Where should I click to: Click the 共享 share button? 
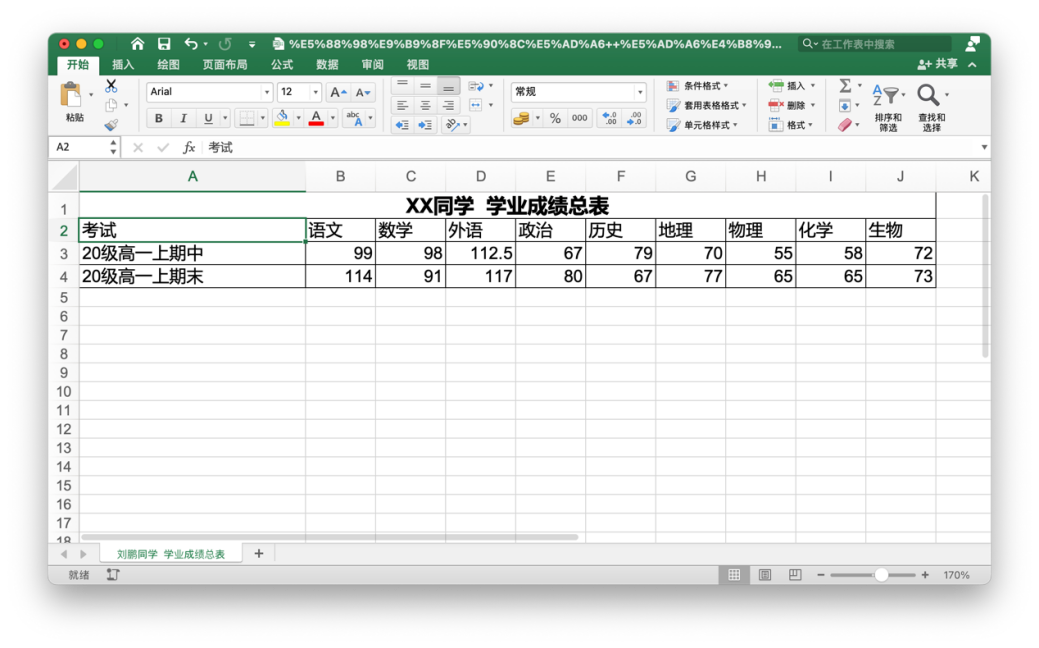(x=938, y=64)
